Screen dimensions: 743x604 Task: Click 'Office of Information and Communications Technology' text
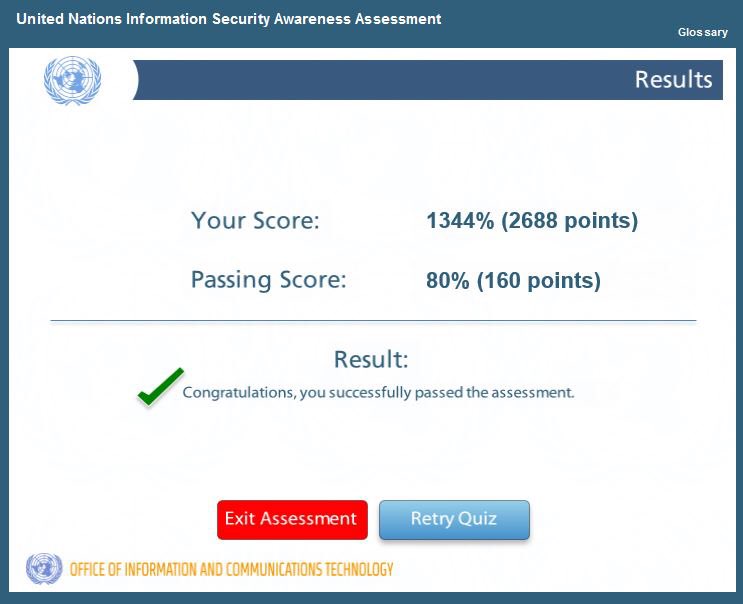[231, 569]
